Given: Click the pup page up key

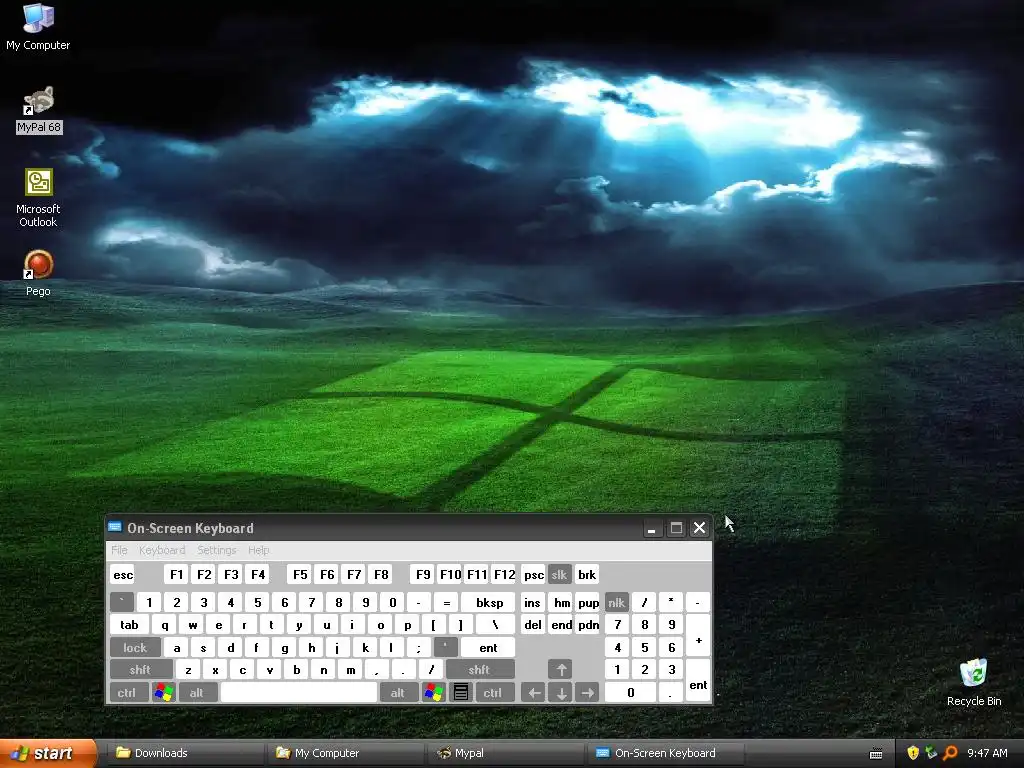Looking at the screenshot, I should pos(588,602).
